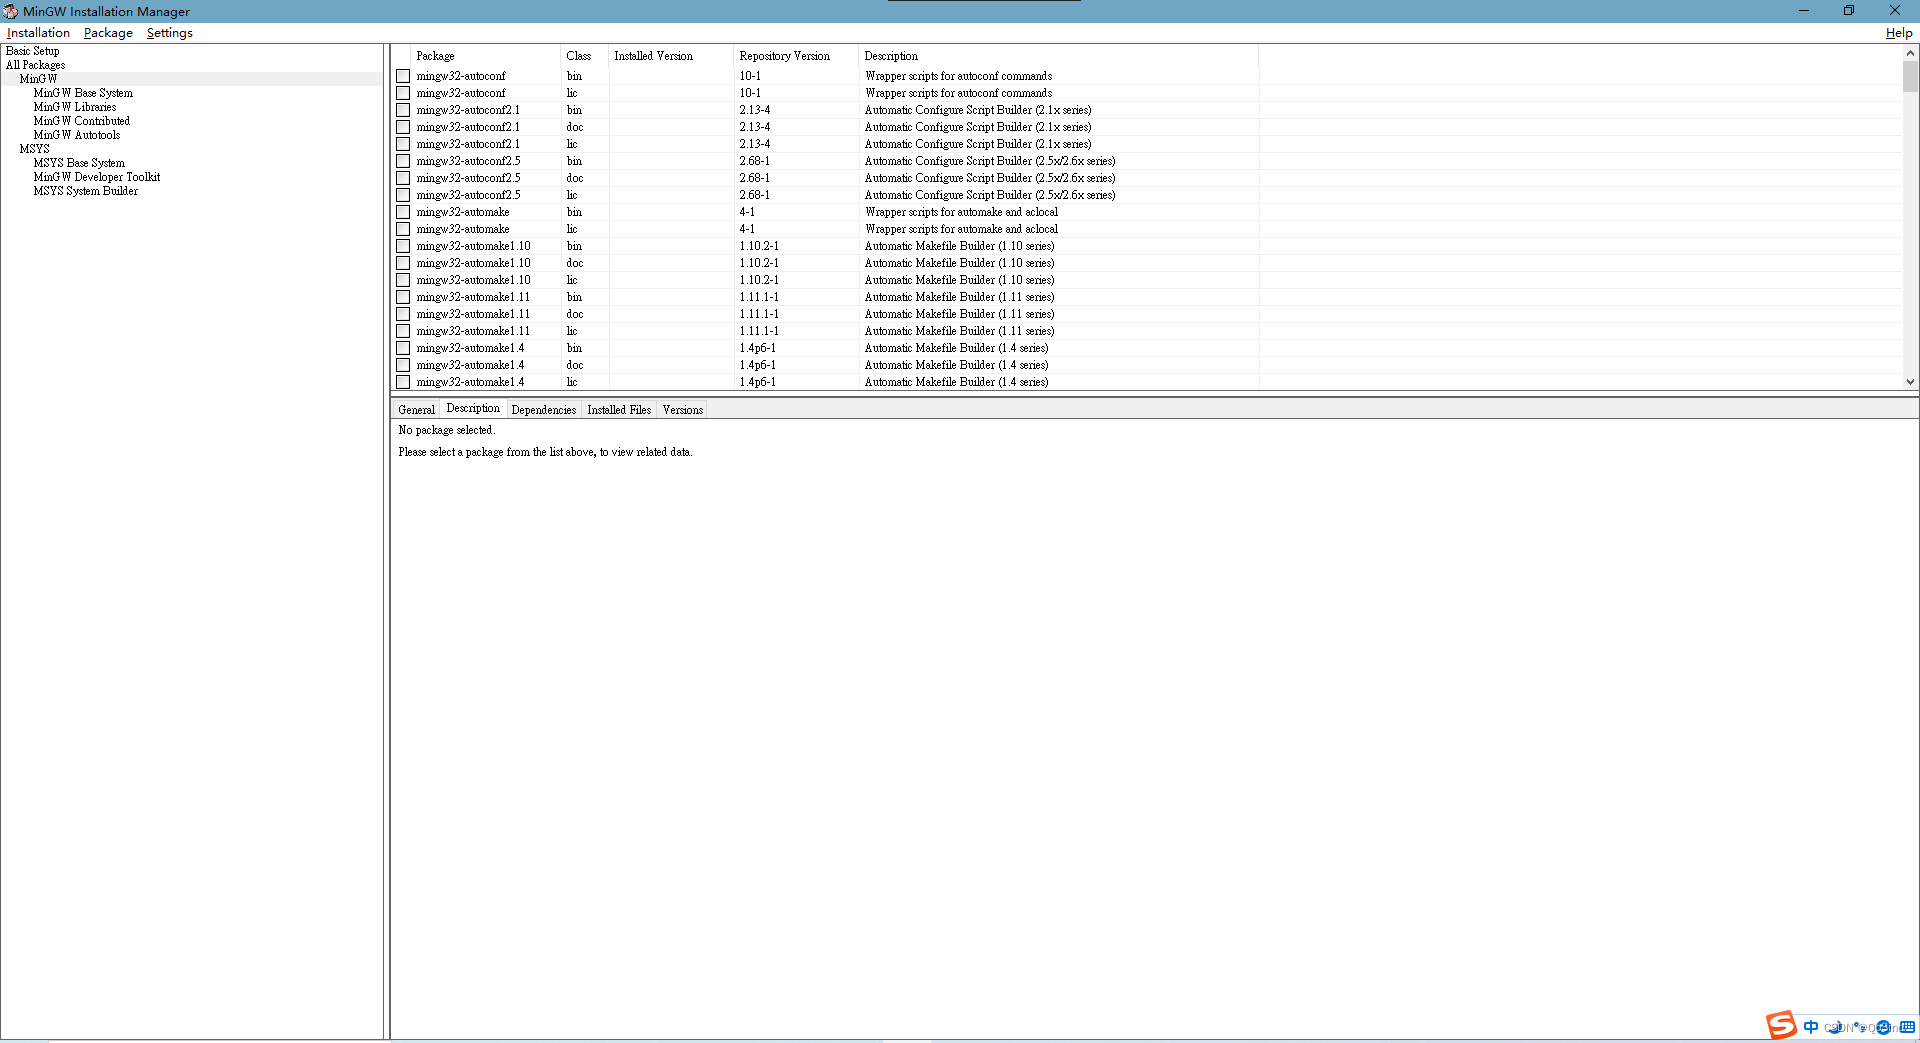Switch to the Description tab
Image resolution: width=1920 pixels, height=1043 pixels.
[473, 408]
